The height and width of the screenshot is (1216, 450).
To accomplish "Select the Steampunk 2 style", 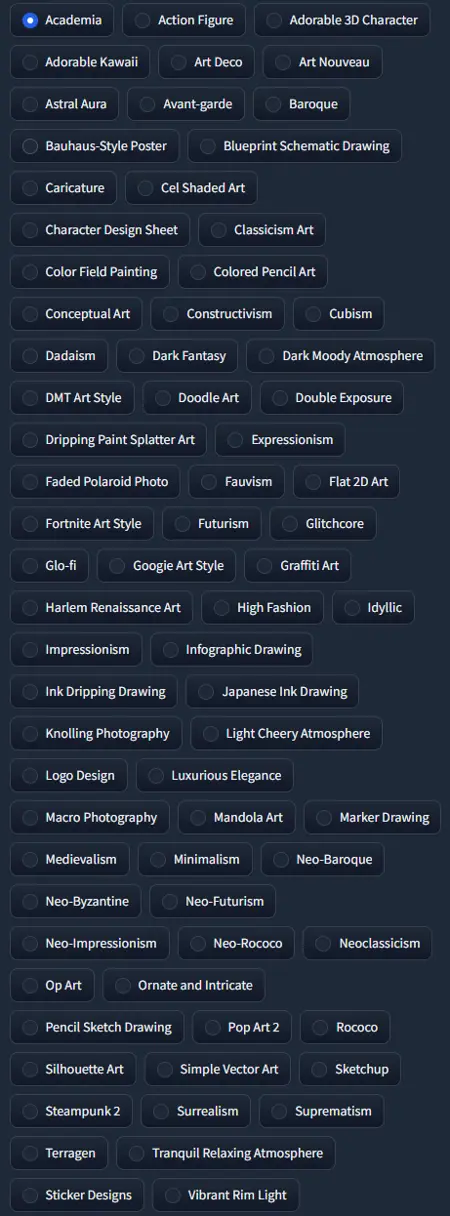I will [x=72, y=1112].
